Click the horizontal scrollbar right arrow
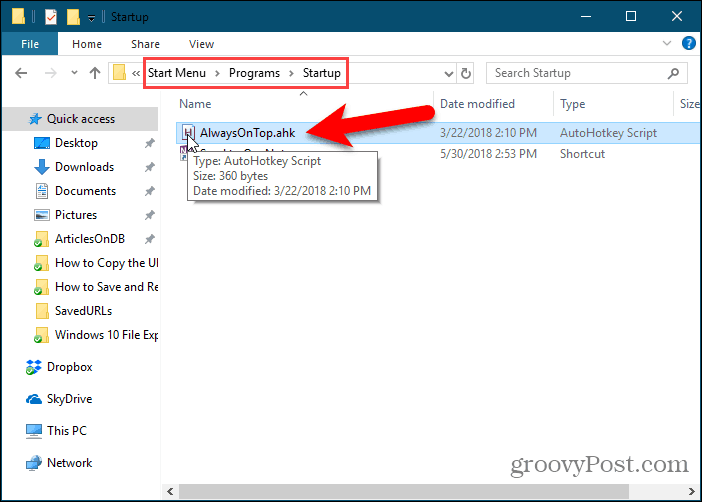The height and width of the screenshot is (502, 702). [692, 492]
